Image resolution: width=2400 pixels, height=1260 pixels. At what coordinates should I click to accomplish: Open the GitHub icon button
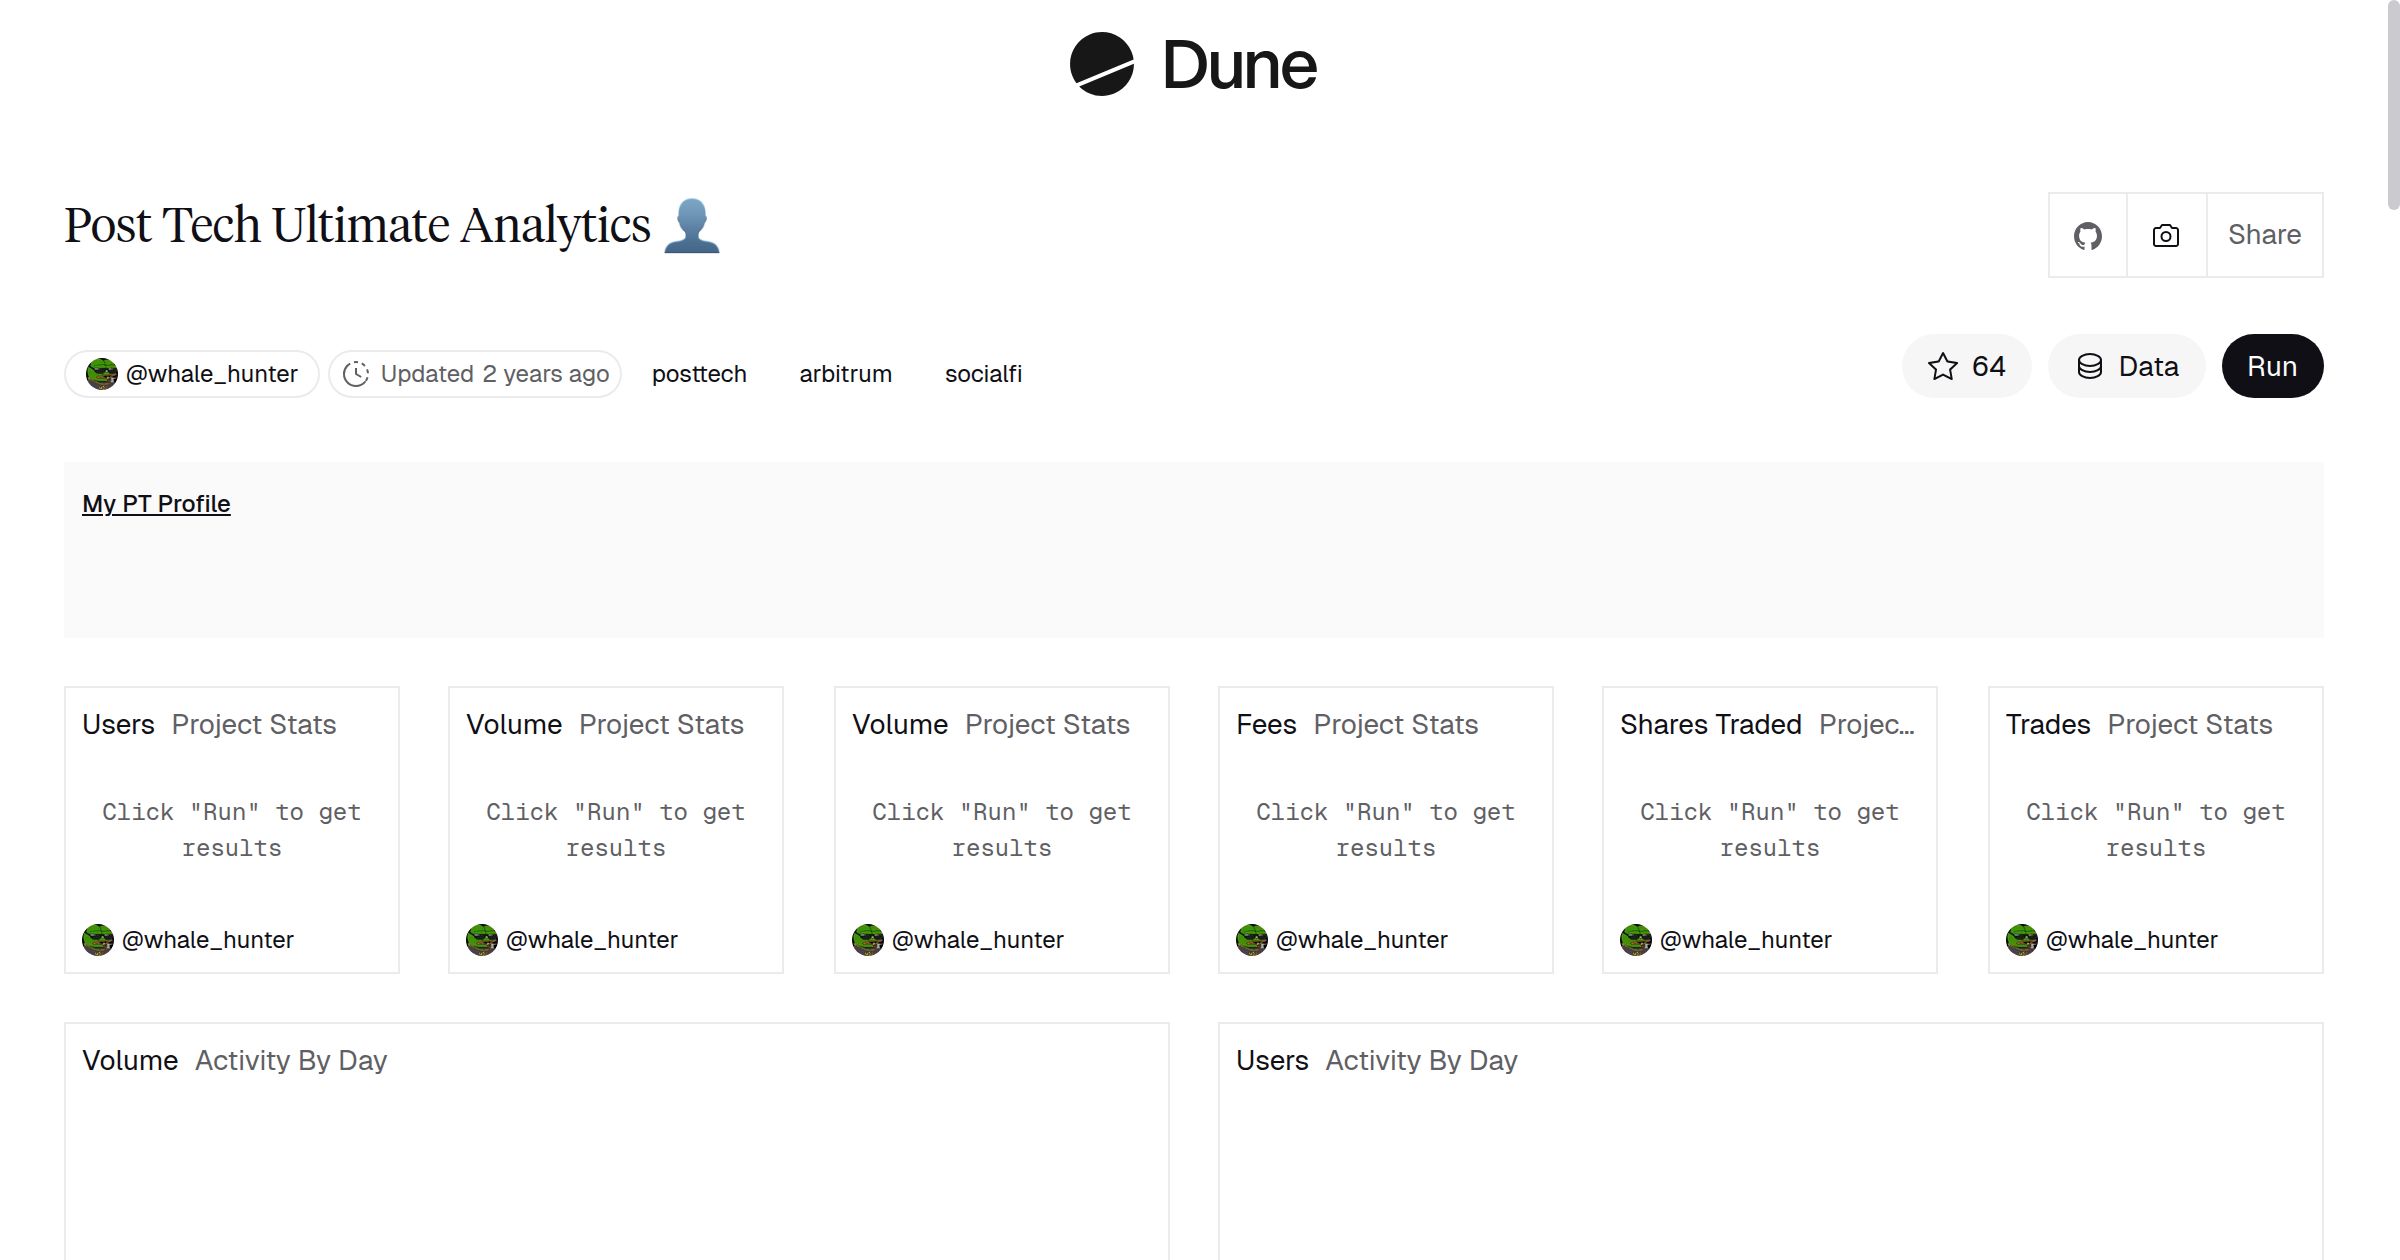click(x=2087, y=236)
